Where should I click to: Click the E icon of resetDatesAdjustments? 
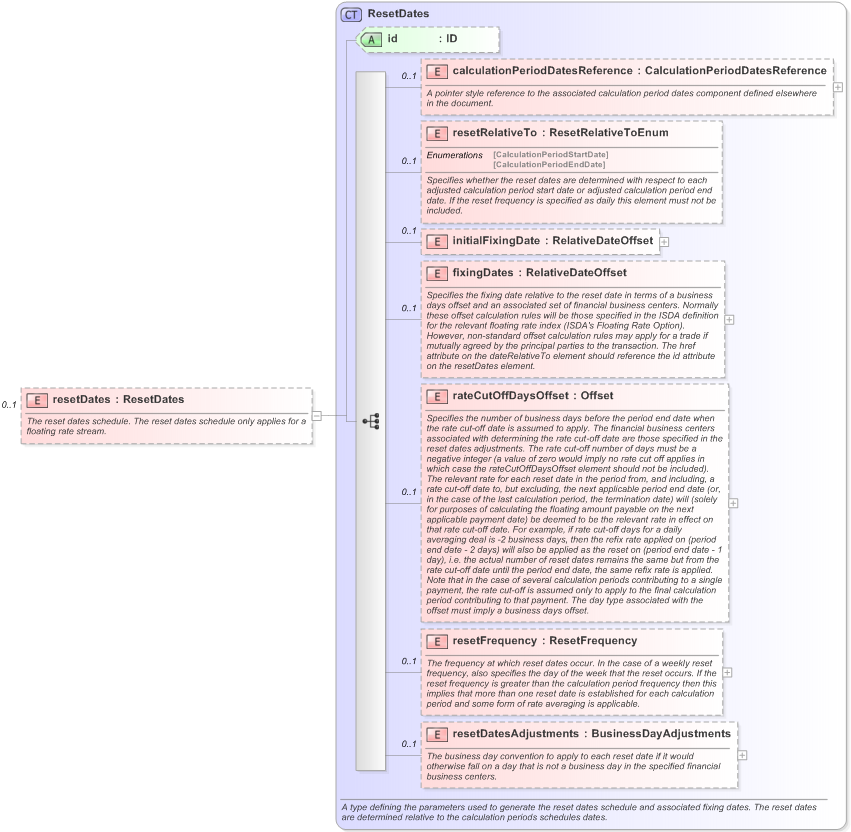click(x=437, y=735)
